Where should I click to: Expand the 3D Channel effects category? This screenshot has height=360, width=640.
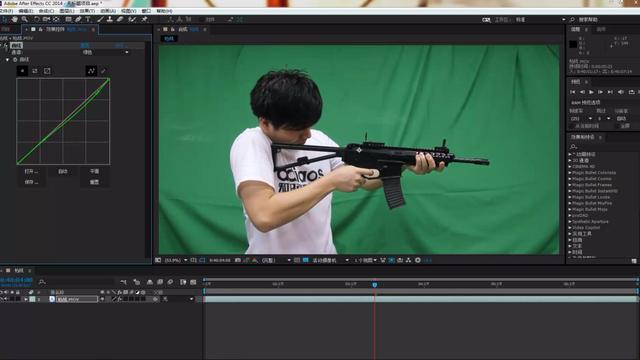click(x=570, y=160)
